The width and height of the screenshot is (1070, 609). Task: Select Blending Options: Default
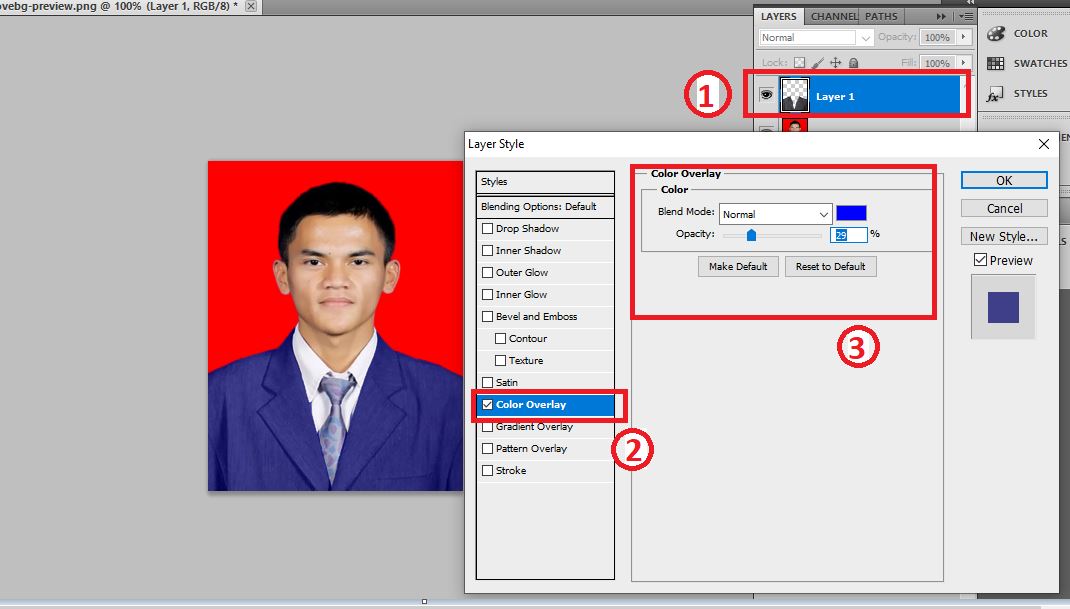pyautogui.click(x=545, y=206)
